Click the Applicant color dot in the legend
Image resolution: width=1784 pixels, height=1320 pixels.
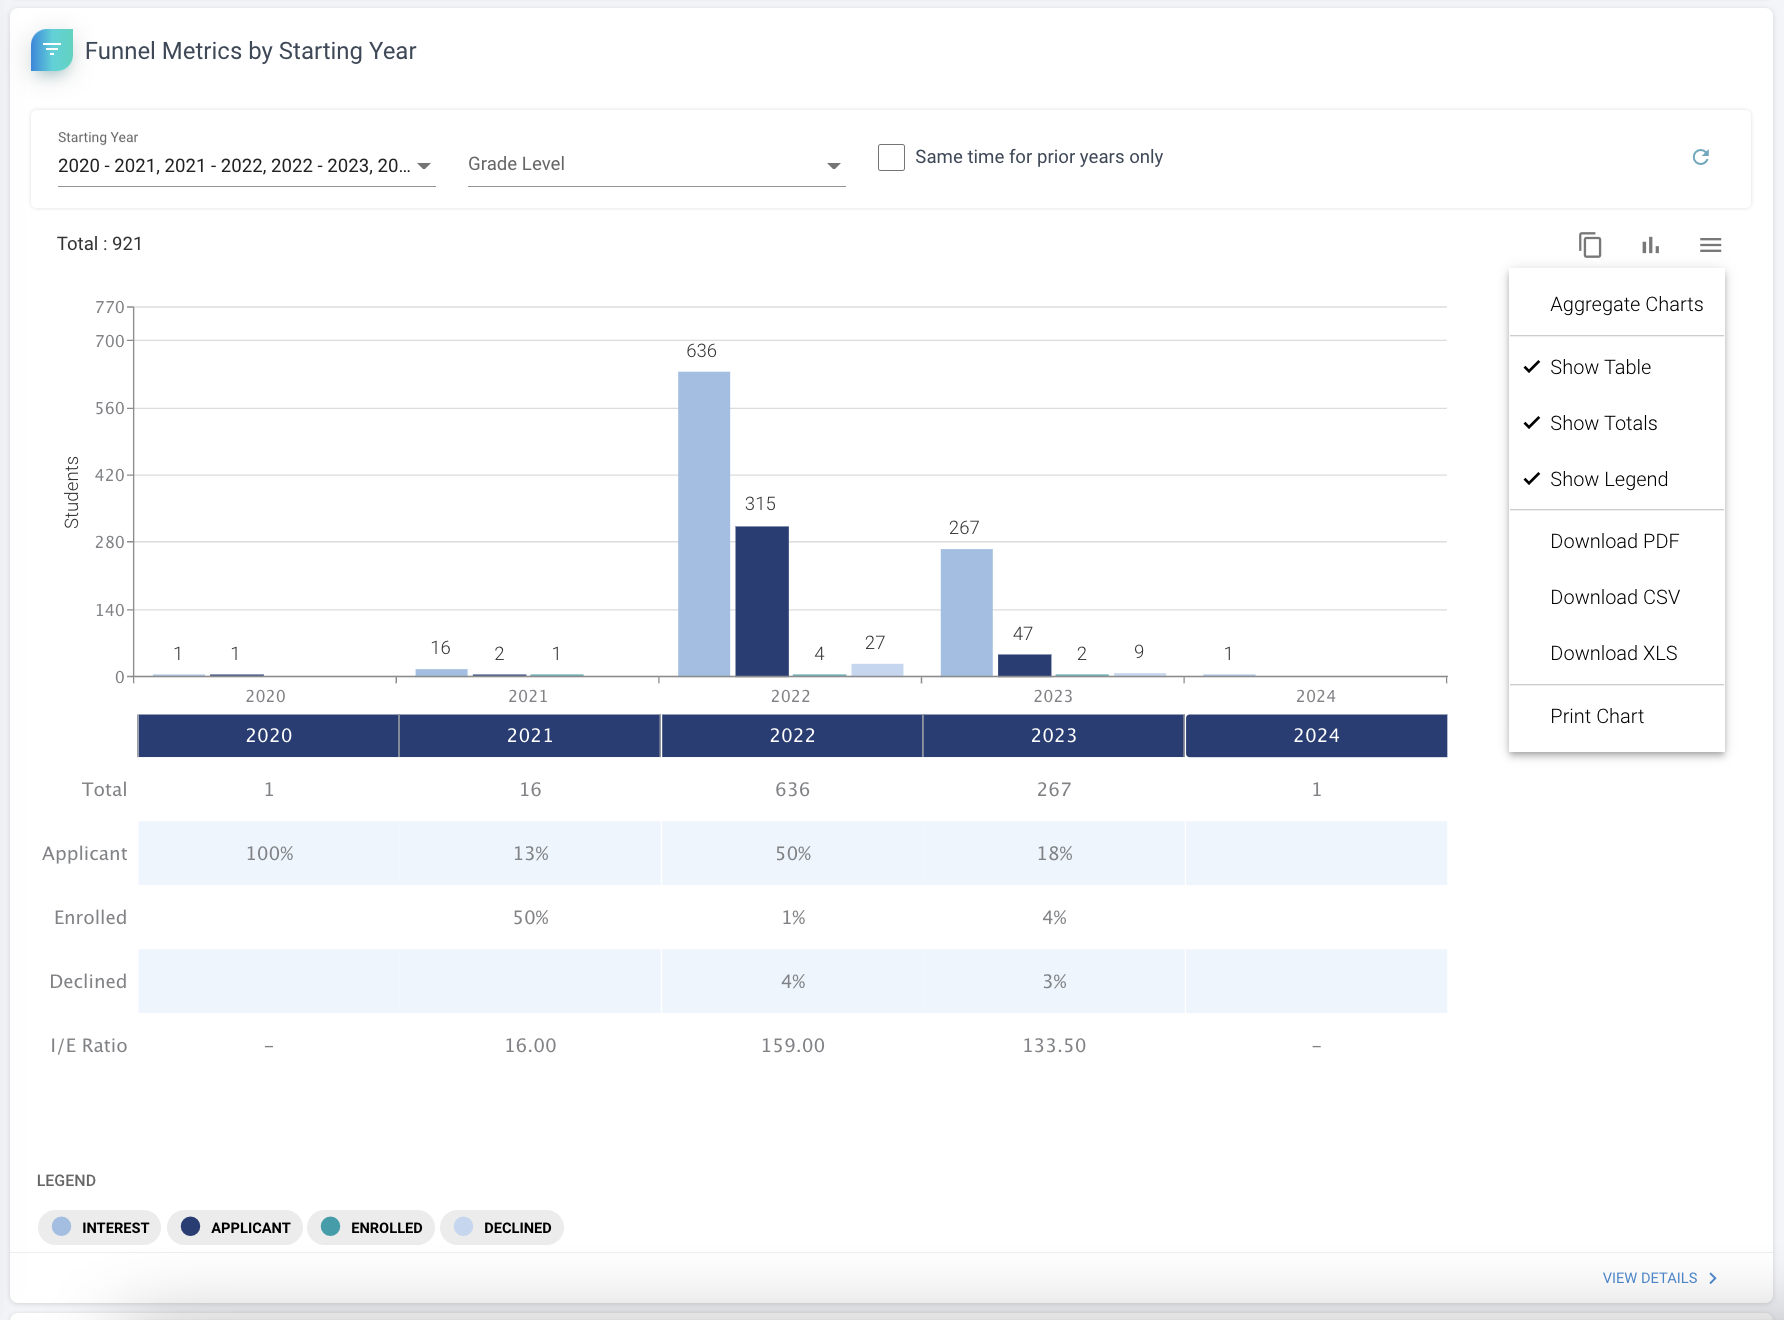click(190, 1227)
